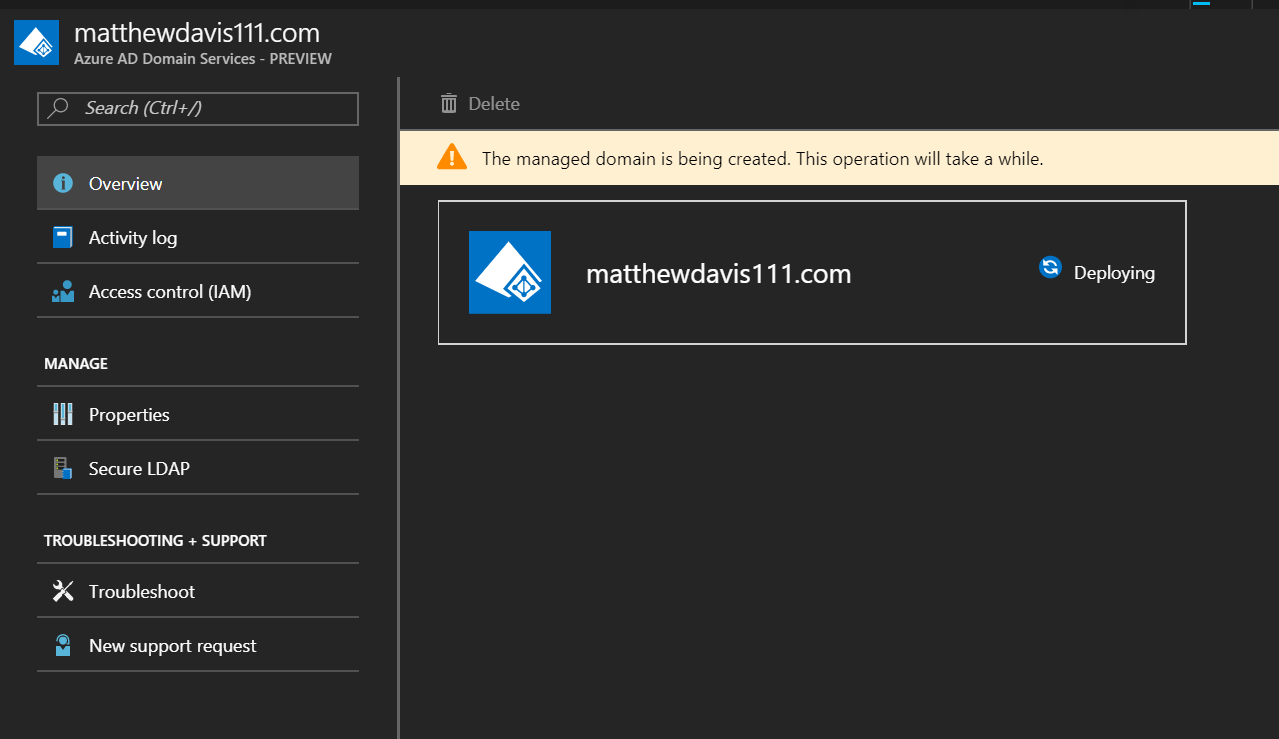Click the Access control (IAM) people icon

click(63, 292)
